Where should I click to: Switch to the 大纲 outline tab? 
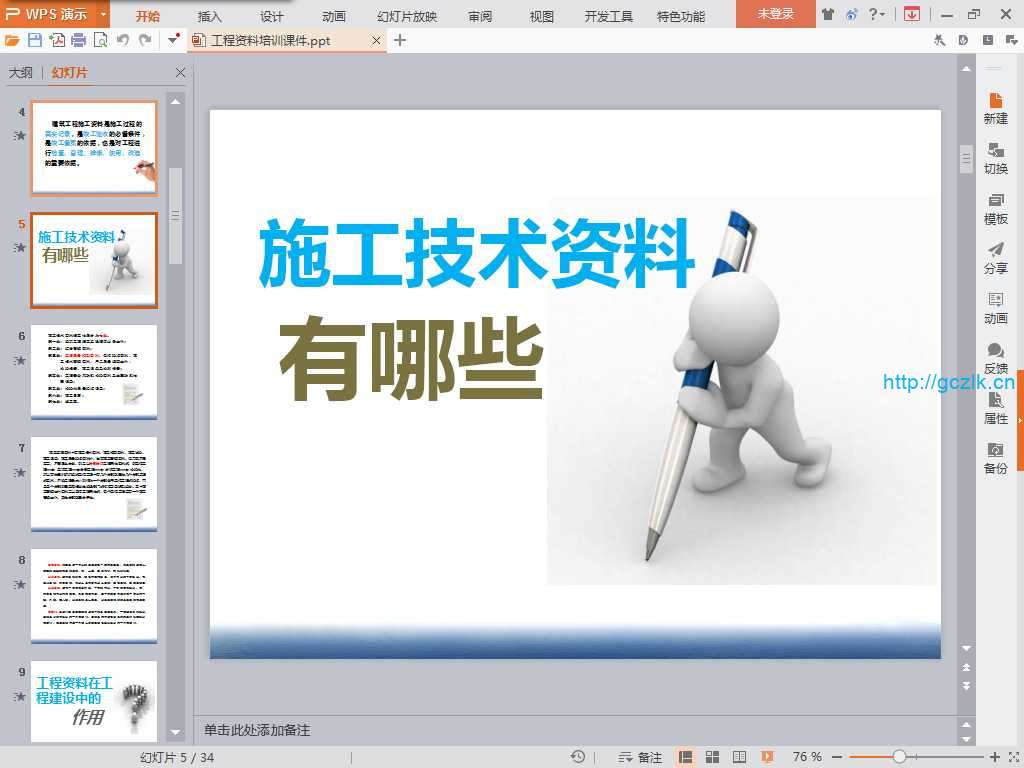click(x=21, y=73)
